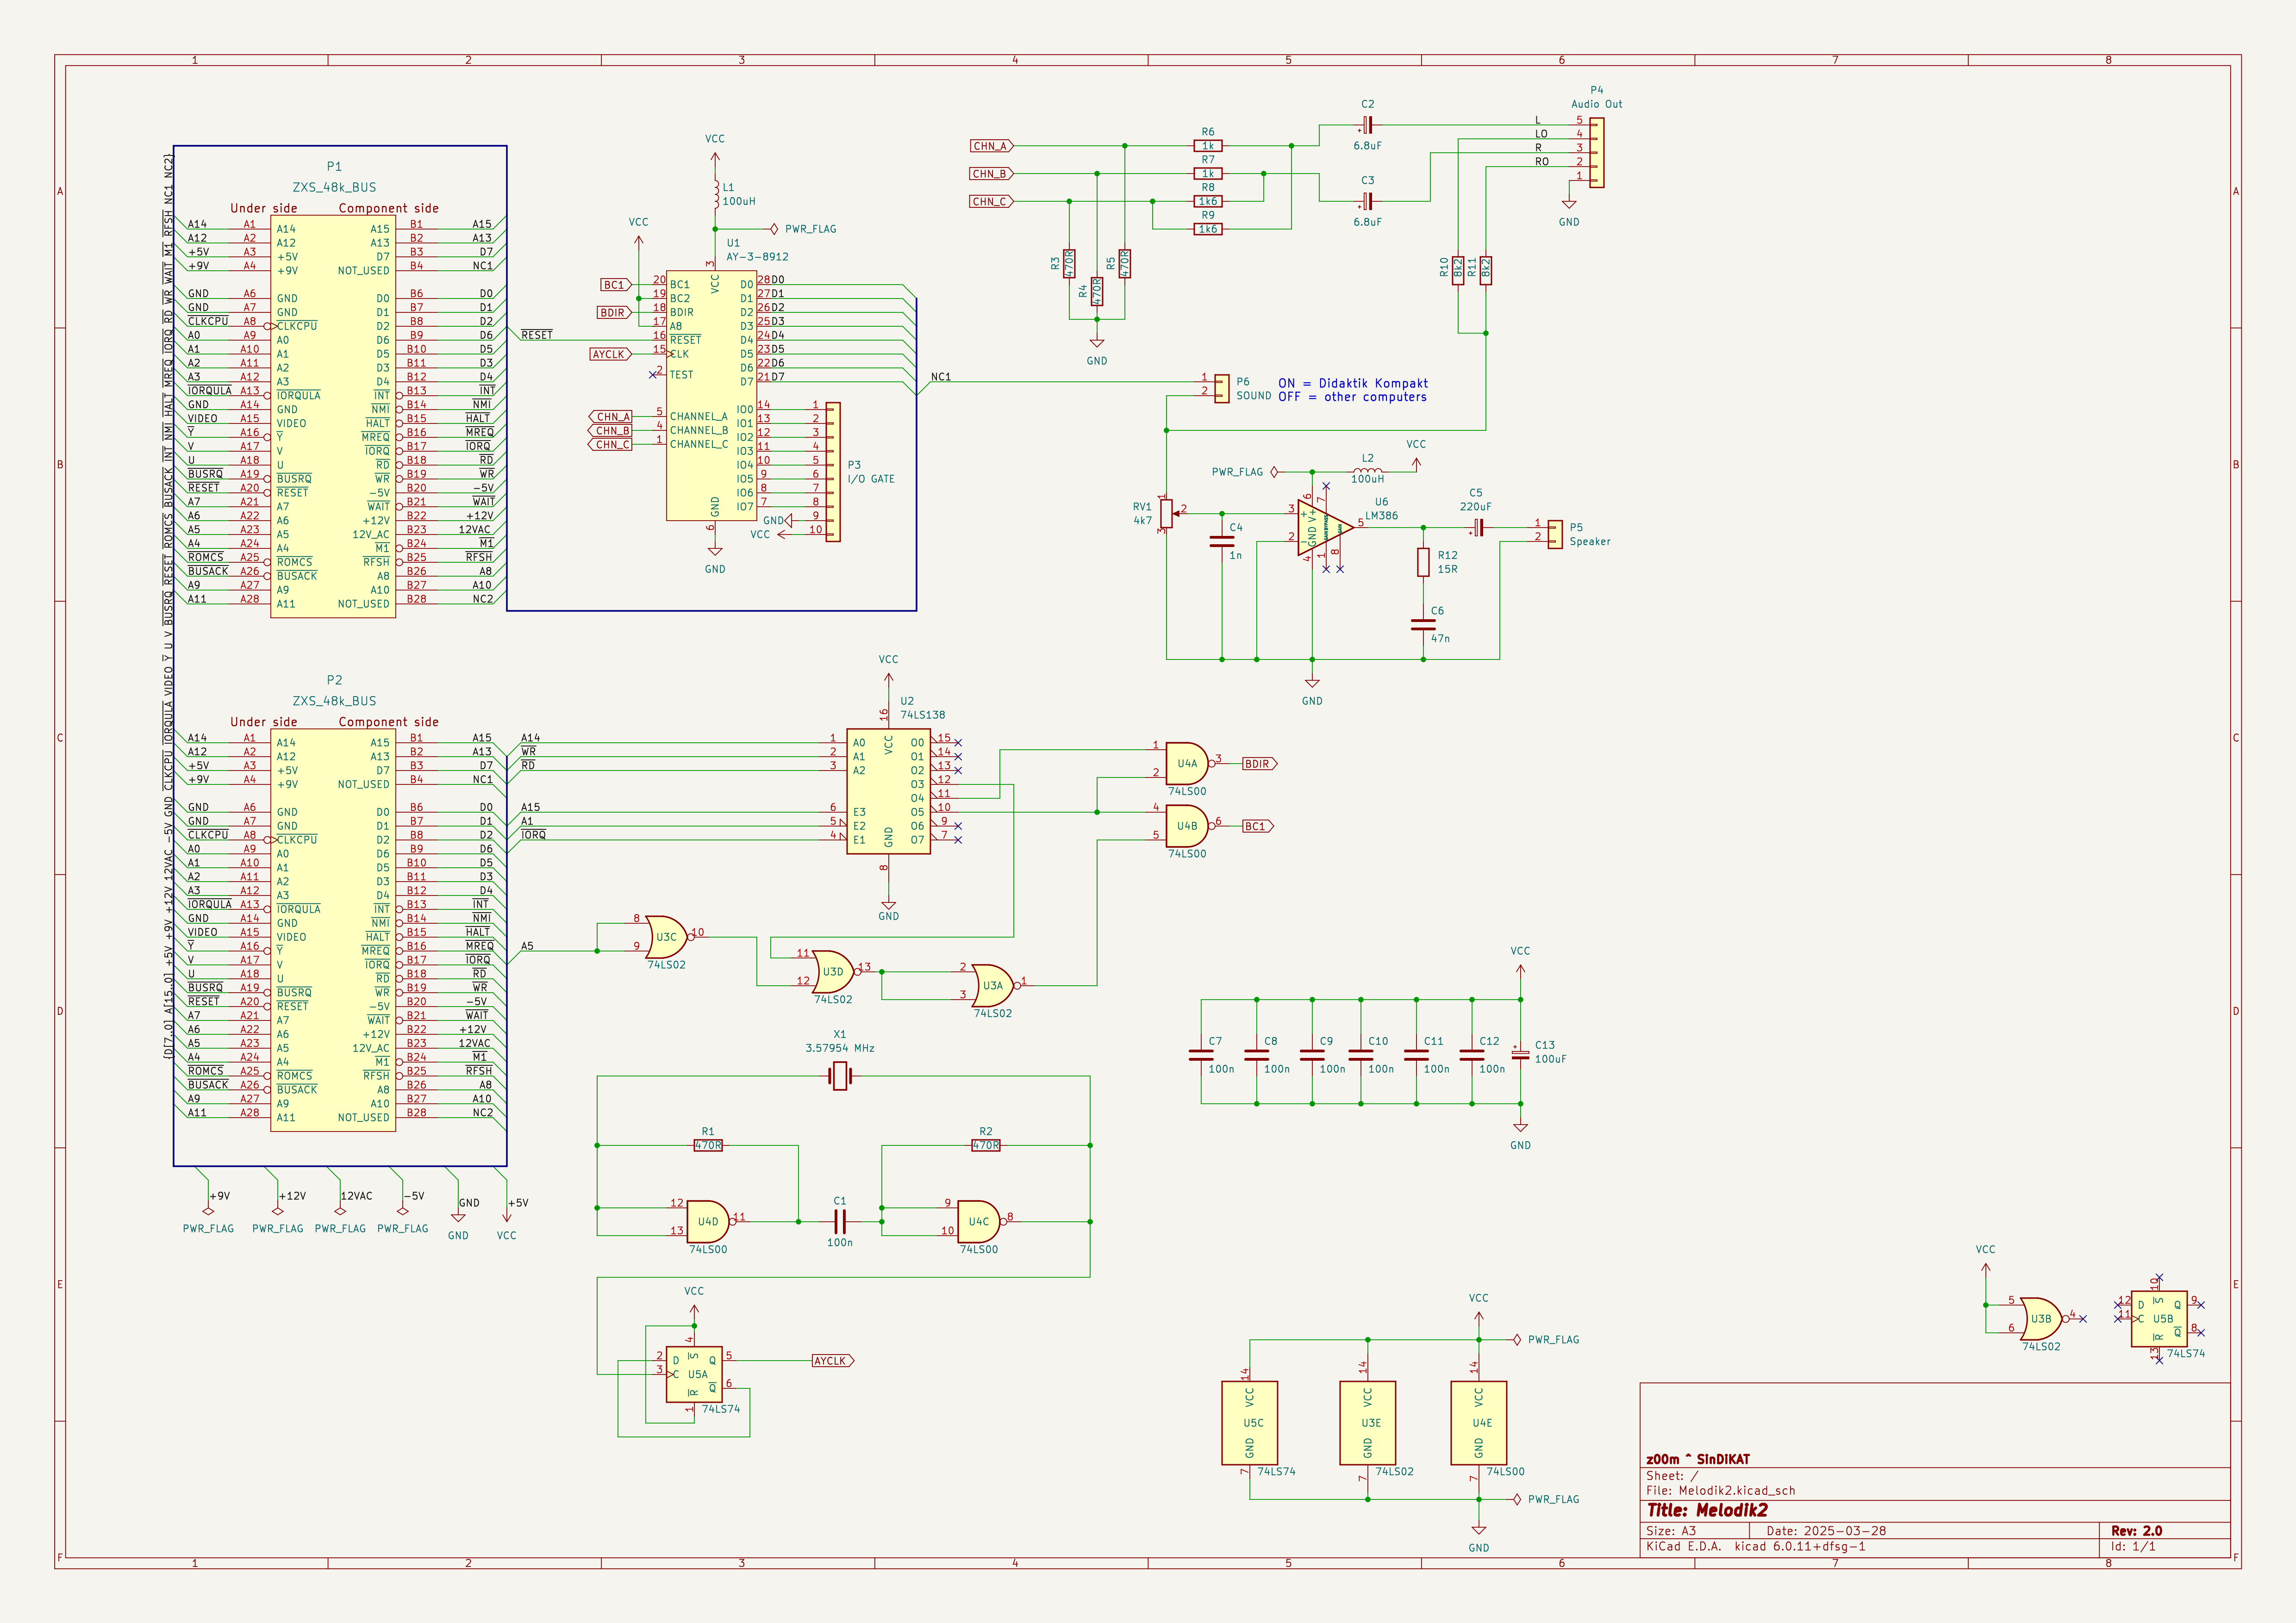Screen dimensions: 2296x1623
Task: Select the P6 SOUND jumper header
Action: 1222,389
